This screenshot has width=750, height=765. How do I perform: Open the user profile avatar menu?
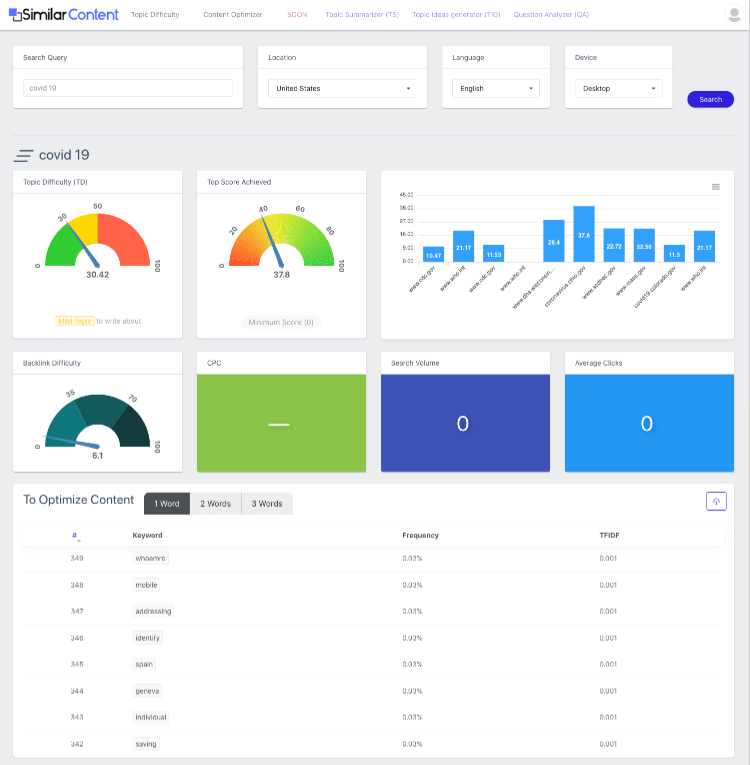pos(734,14)
